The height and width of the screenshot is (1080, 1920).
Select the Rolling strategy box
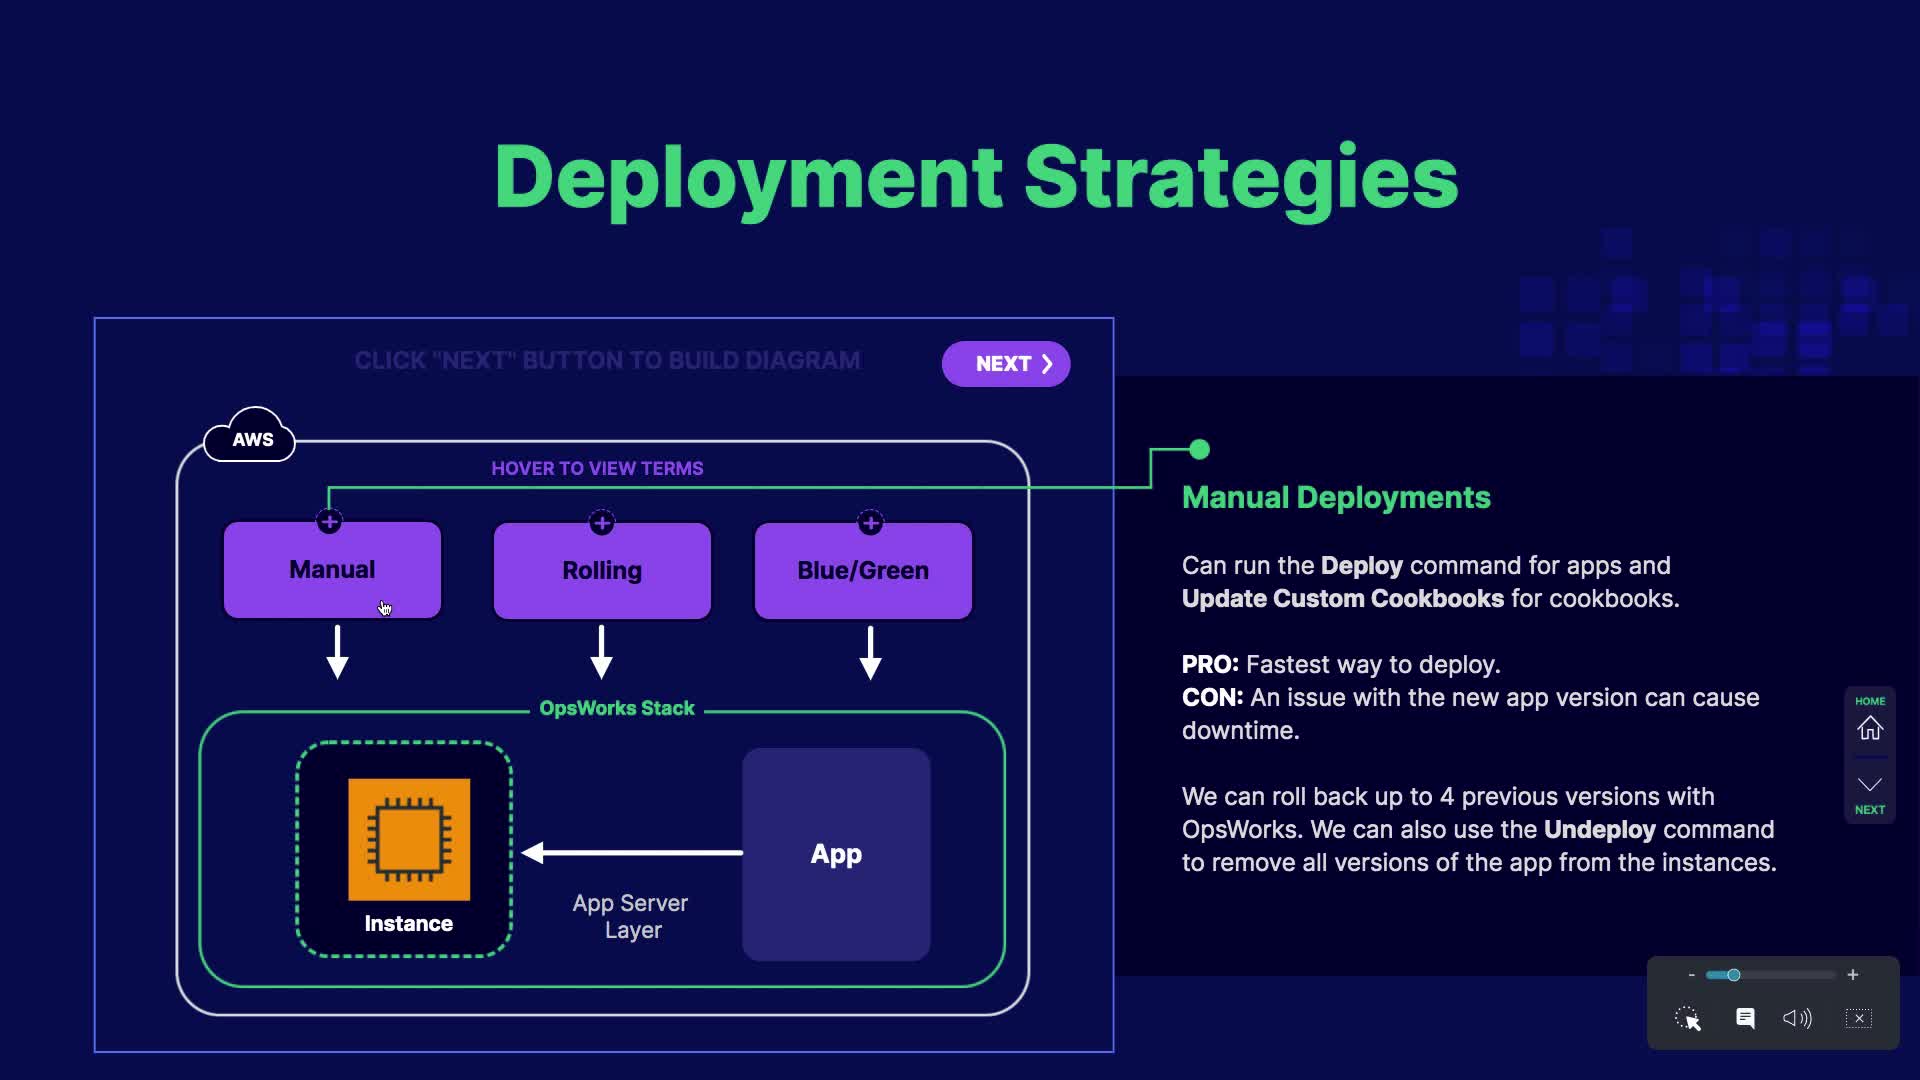[602, 571]
